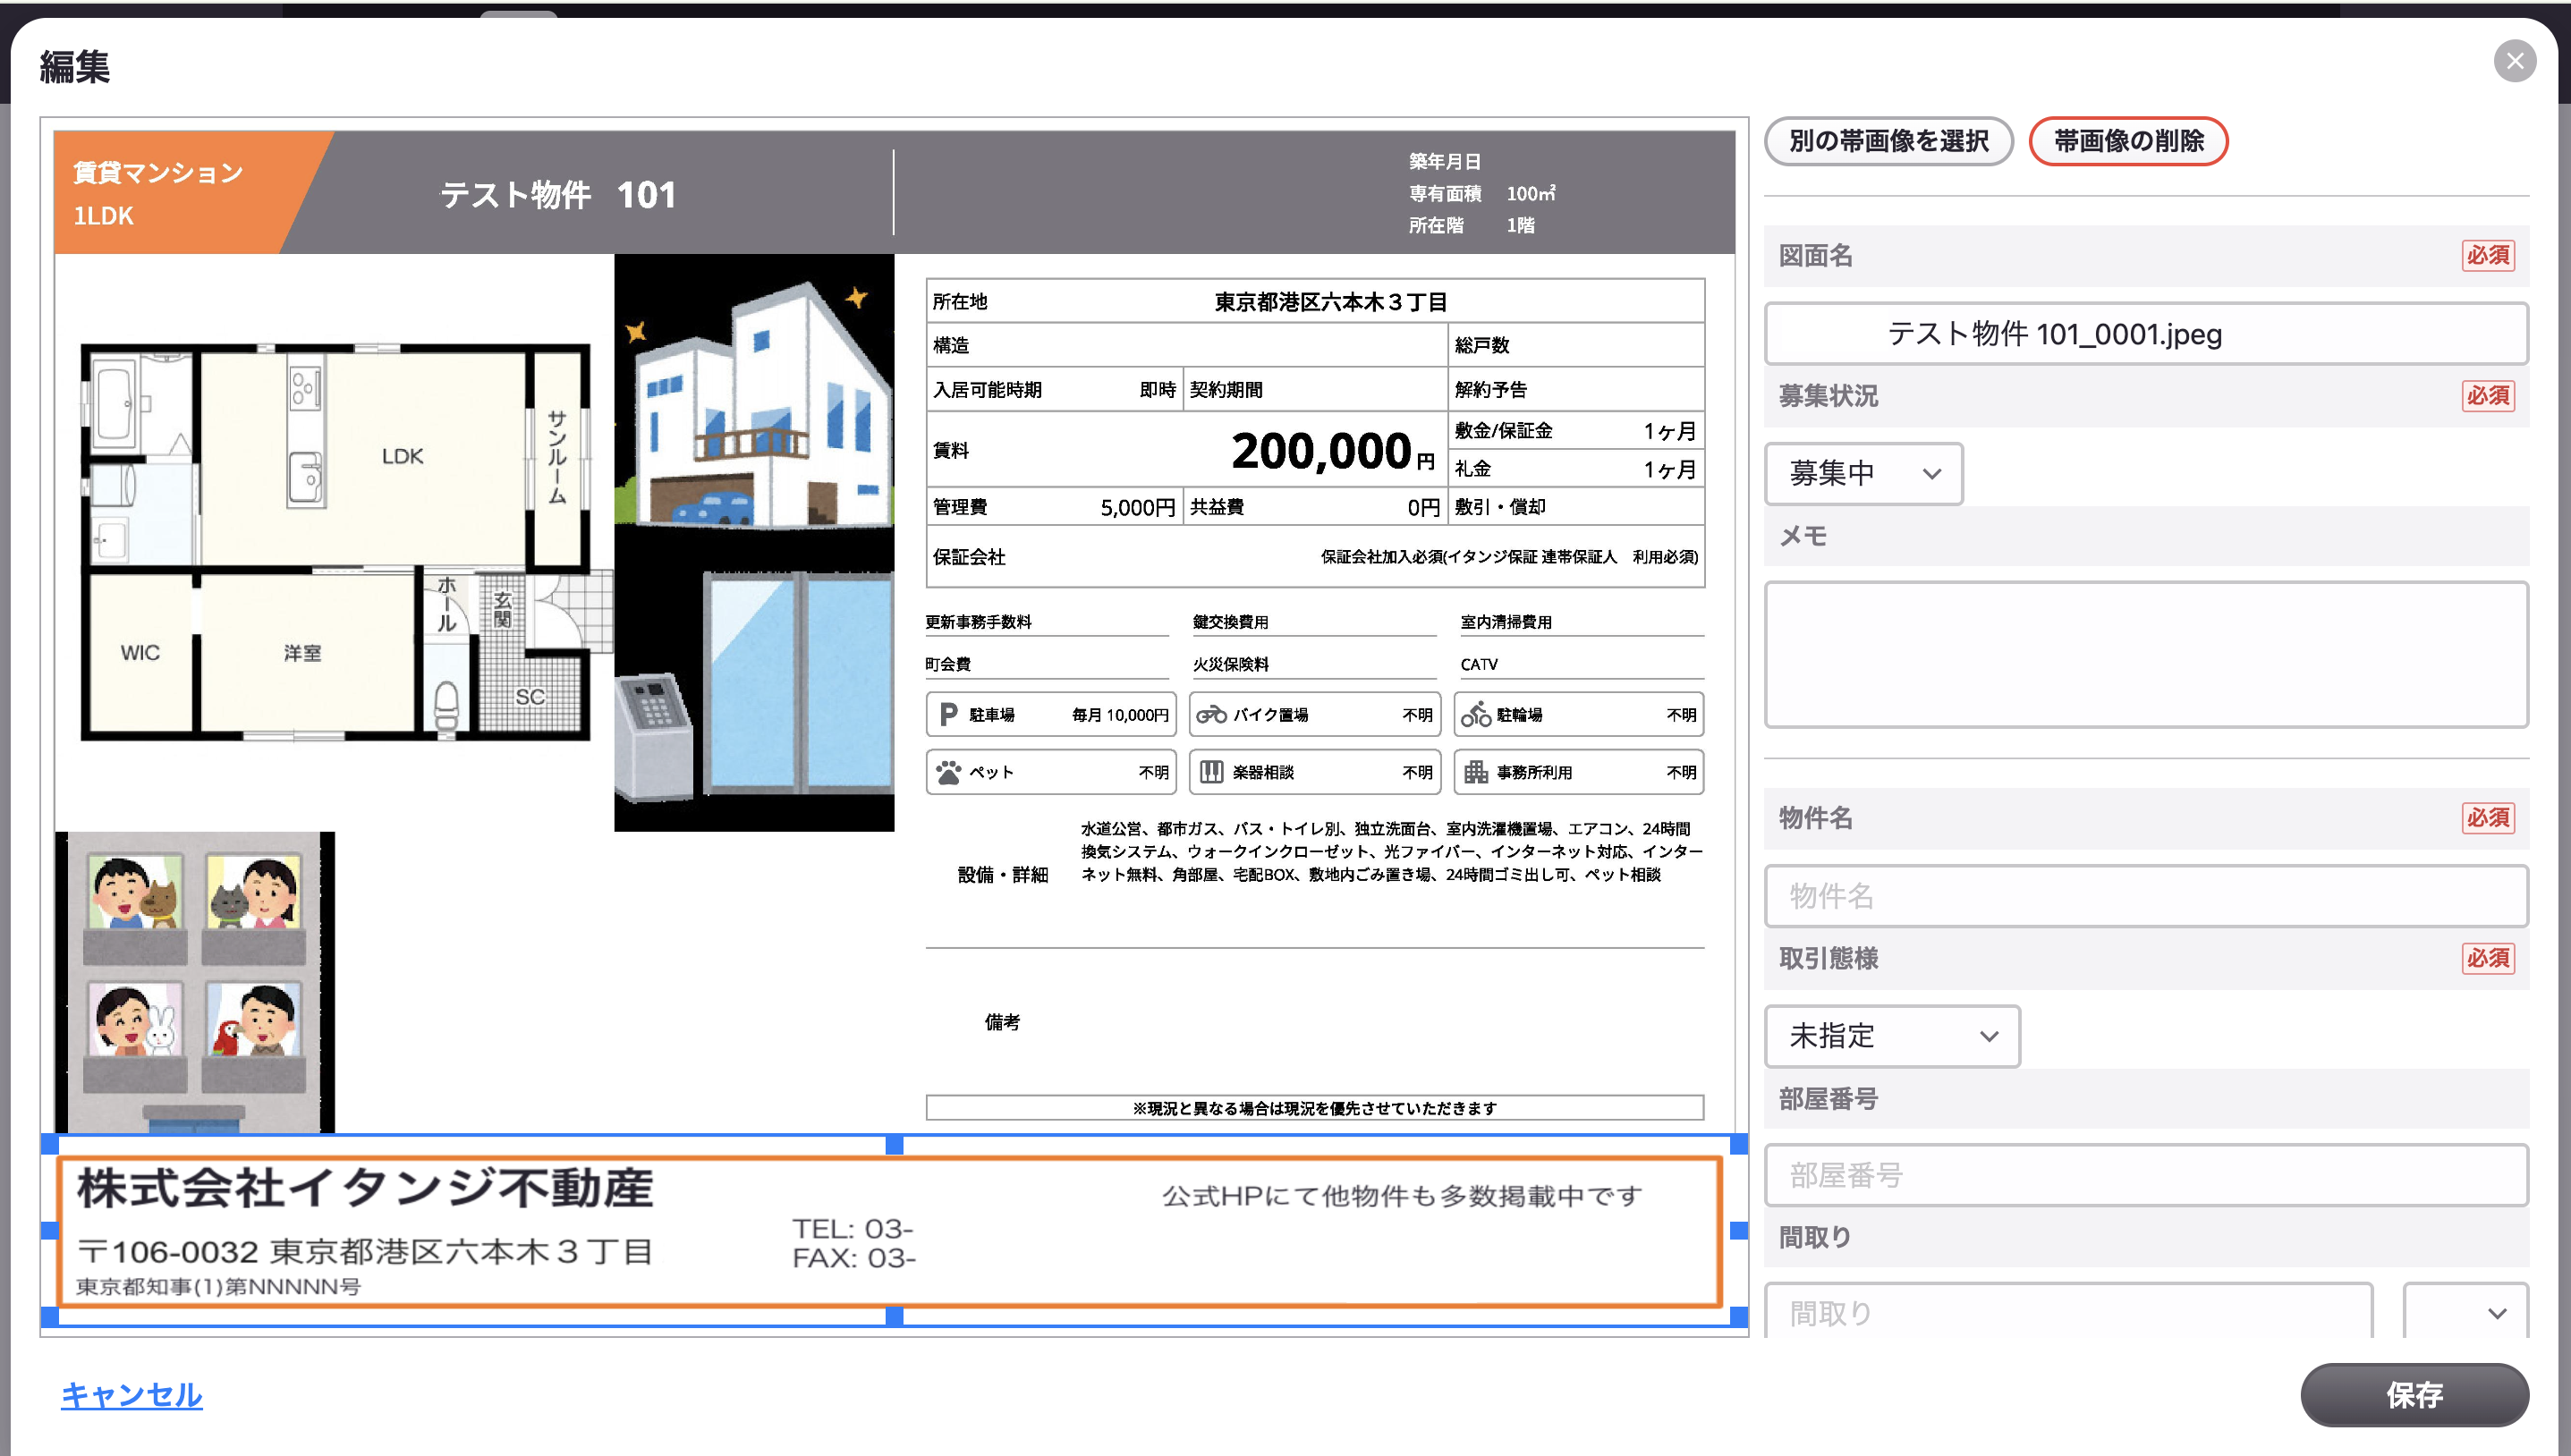
Task: Focus the メモ text area
Action: pos(2146,654)
